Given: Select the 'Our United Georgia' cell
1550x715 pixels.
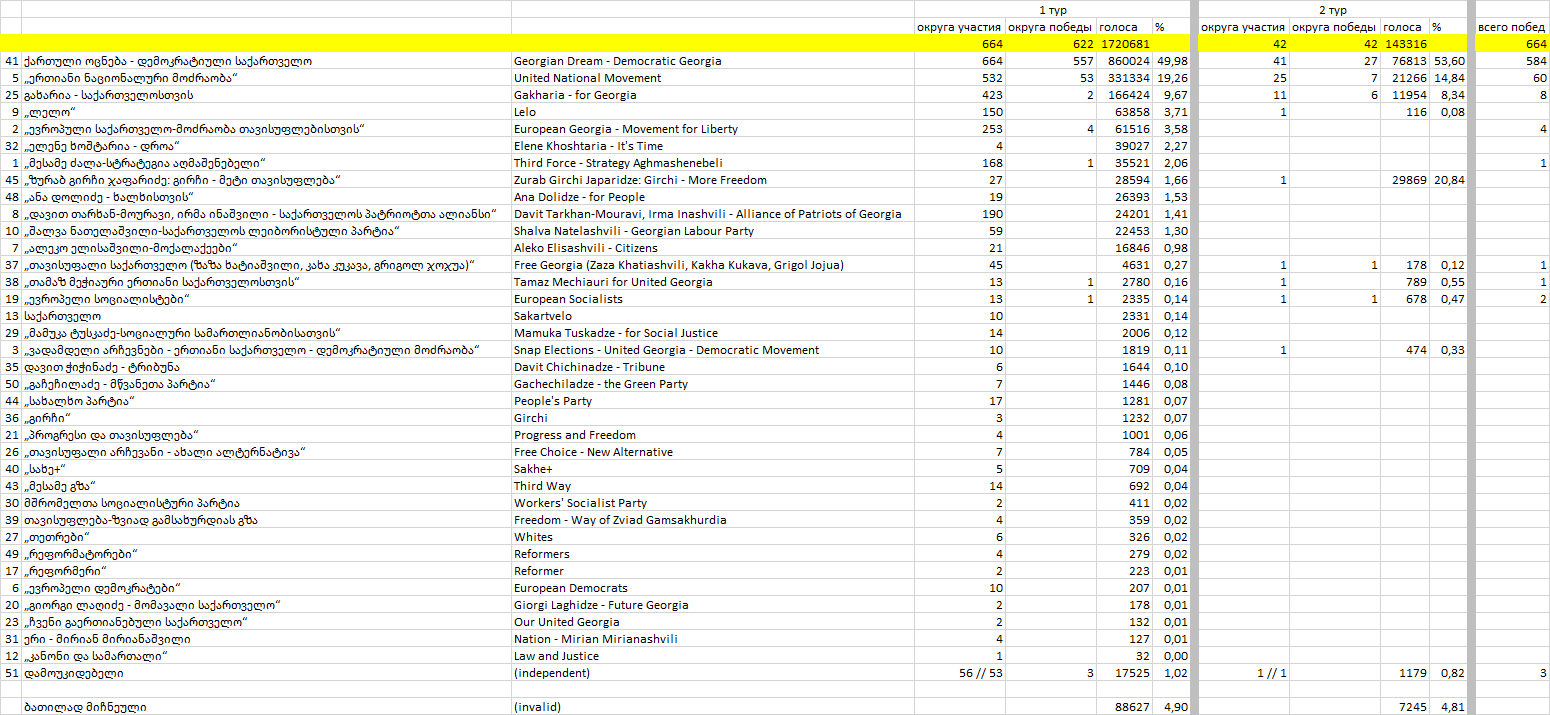Looking at the screenshot, I should click(x=713, y=622).
